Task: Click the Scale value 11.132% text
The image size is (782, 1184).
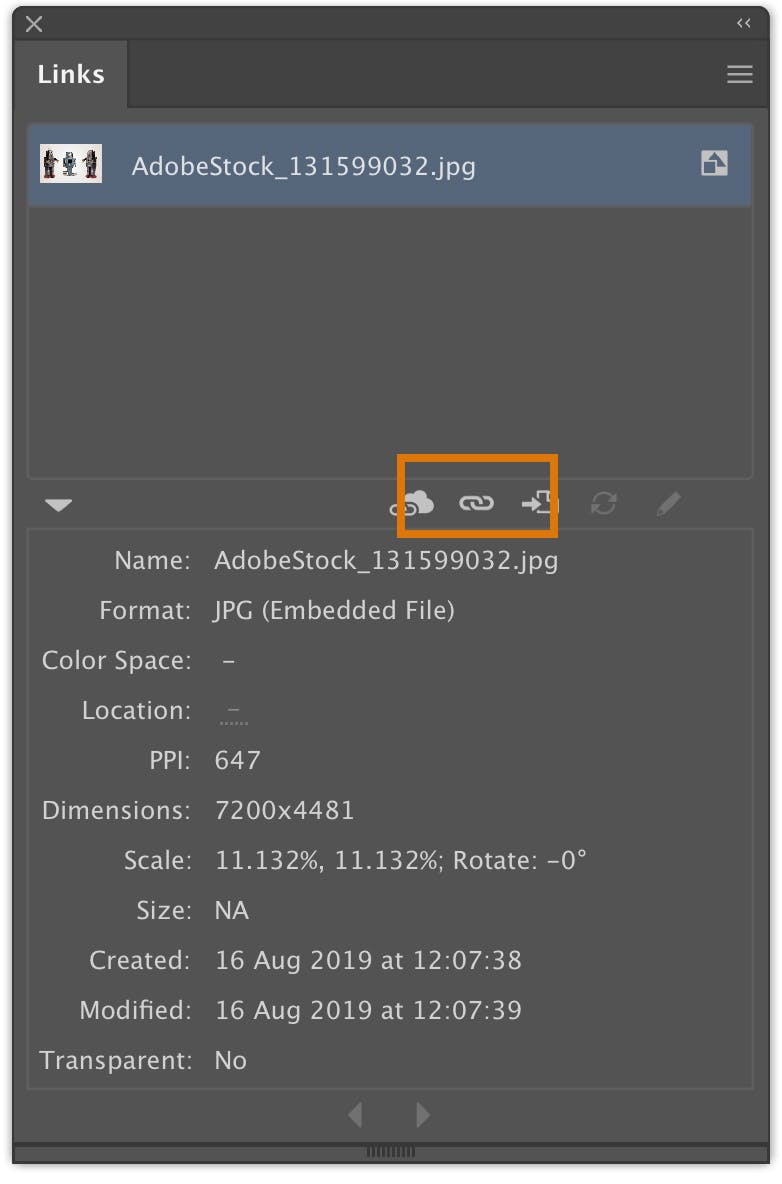Action: tap(270, 860)
